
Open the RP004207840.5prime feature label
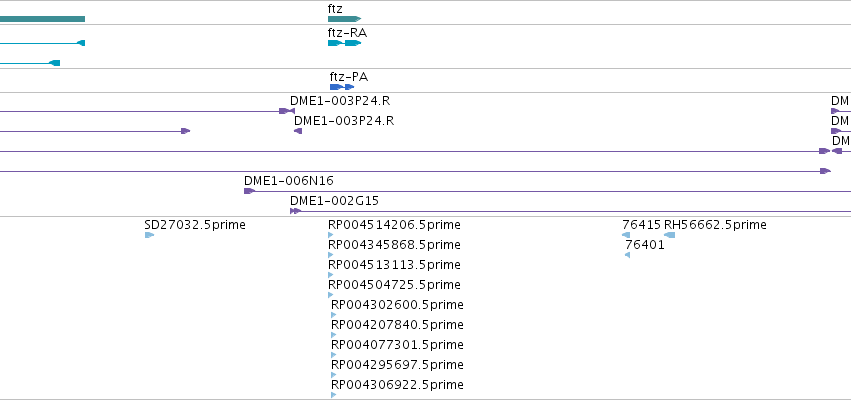tap(397, 325)
